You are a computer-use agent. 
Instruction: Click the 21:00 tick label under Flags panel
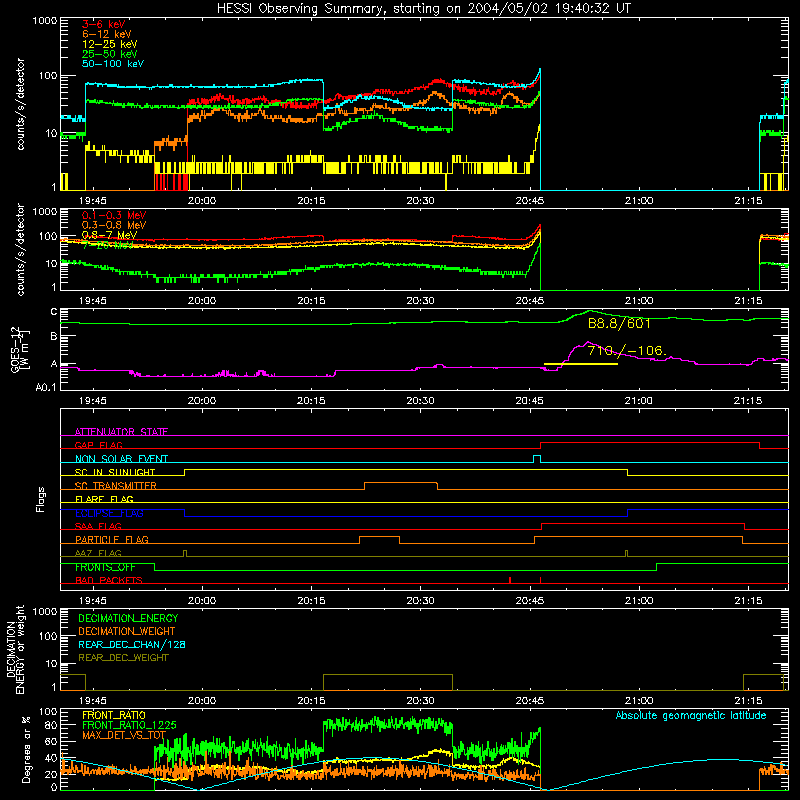click(639, 601)
